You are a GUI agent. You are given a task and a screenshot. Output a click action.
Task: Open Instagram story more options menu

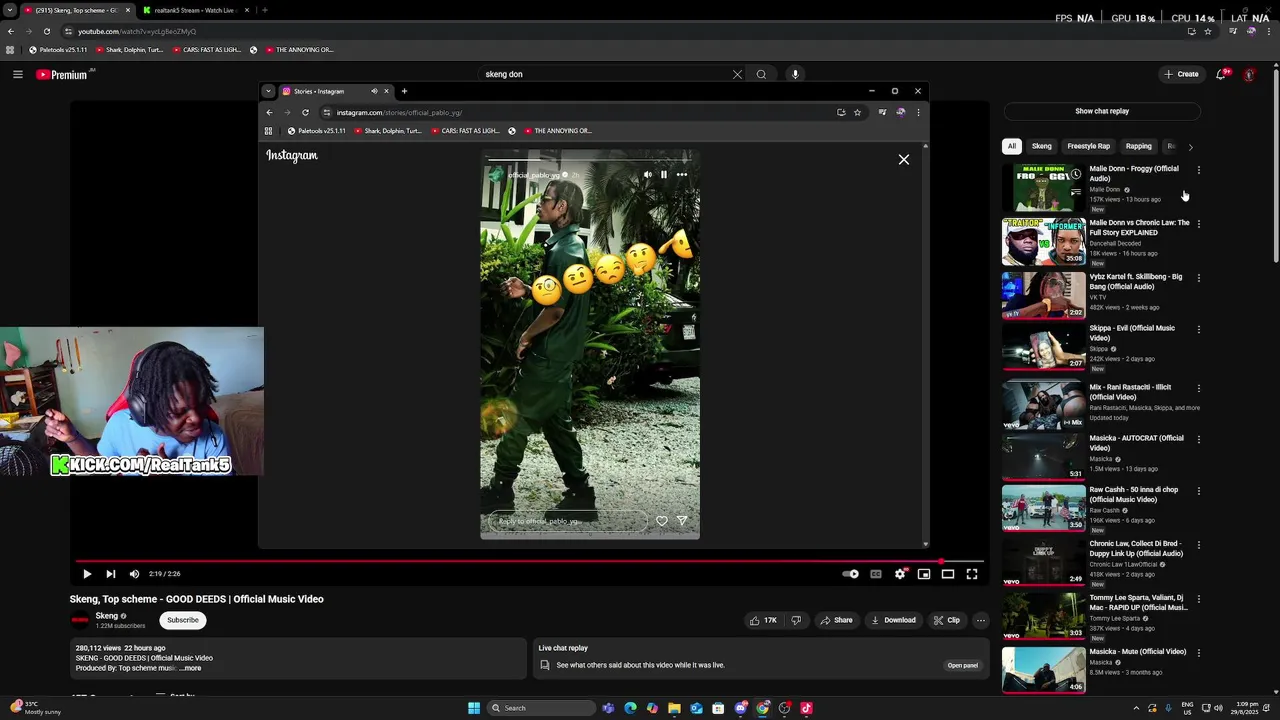click(x=682, y=175)
